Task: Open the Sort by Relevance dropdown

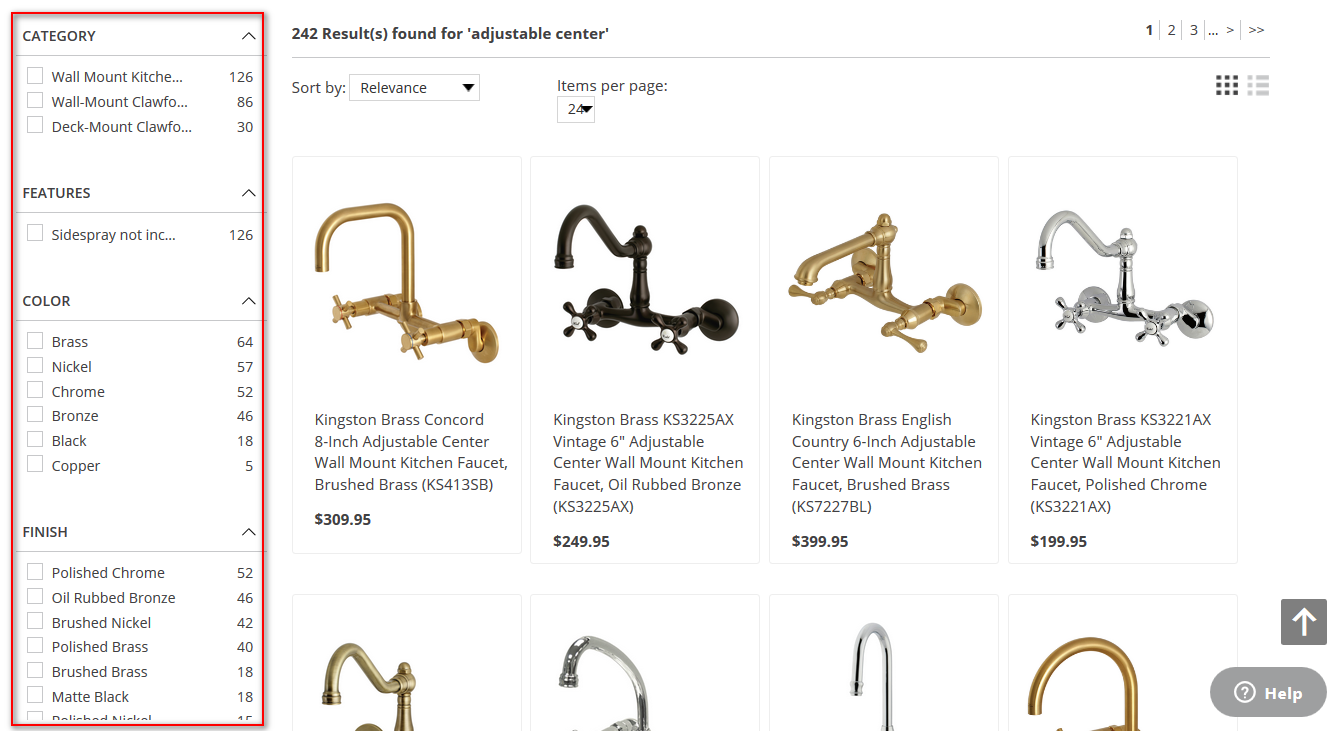Action: tap(414, 88)
